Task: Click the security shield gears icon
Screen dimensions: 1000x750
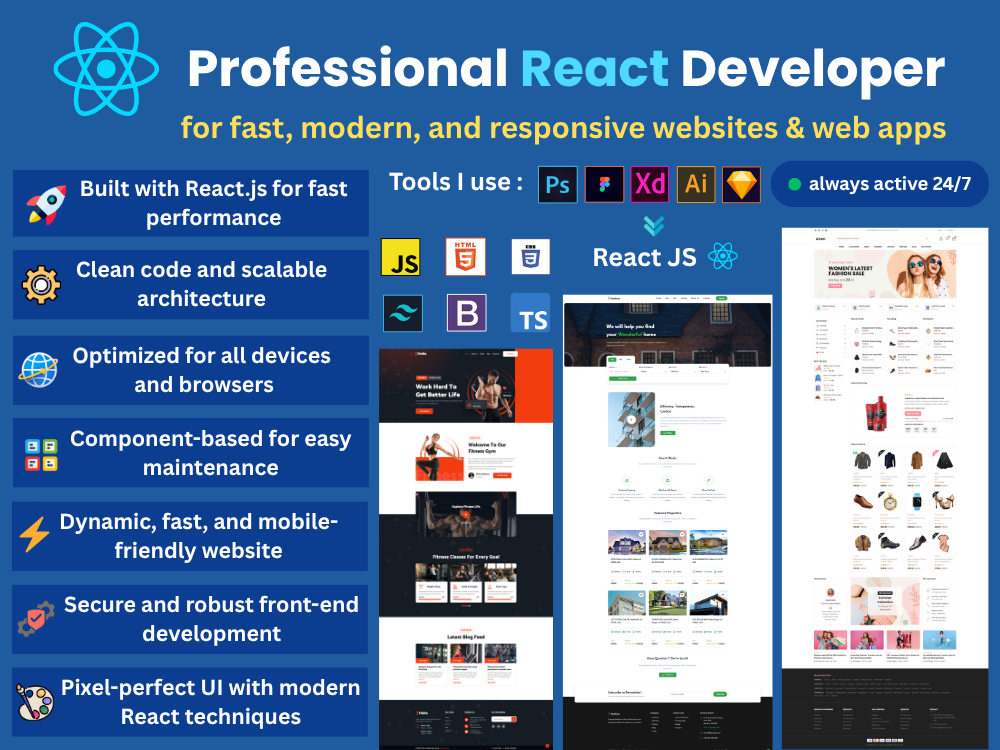Action: 36,619
